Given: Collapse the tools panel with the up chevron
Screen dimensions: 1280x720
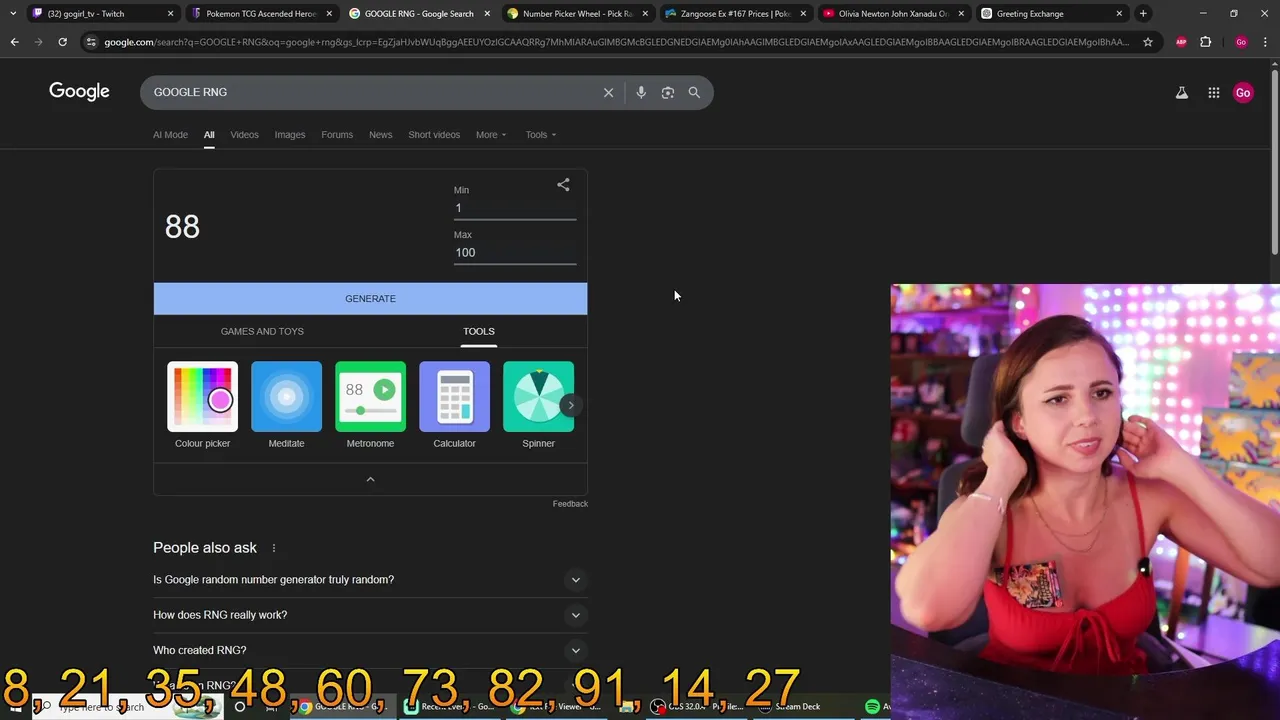Looking at the screenshot, I should click(370, 479).
